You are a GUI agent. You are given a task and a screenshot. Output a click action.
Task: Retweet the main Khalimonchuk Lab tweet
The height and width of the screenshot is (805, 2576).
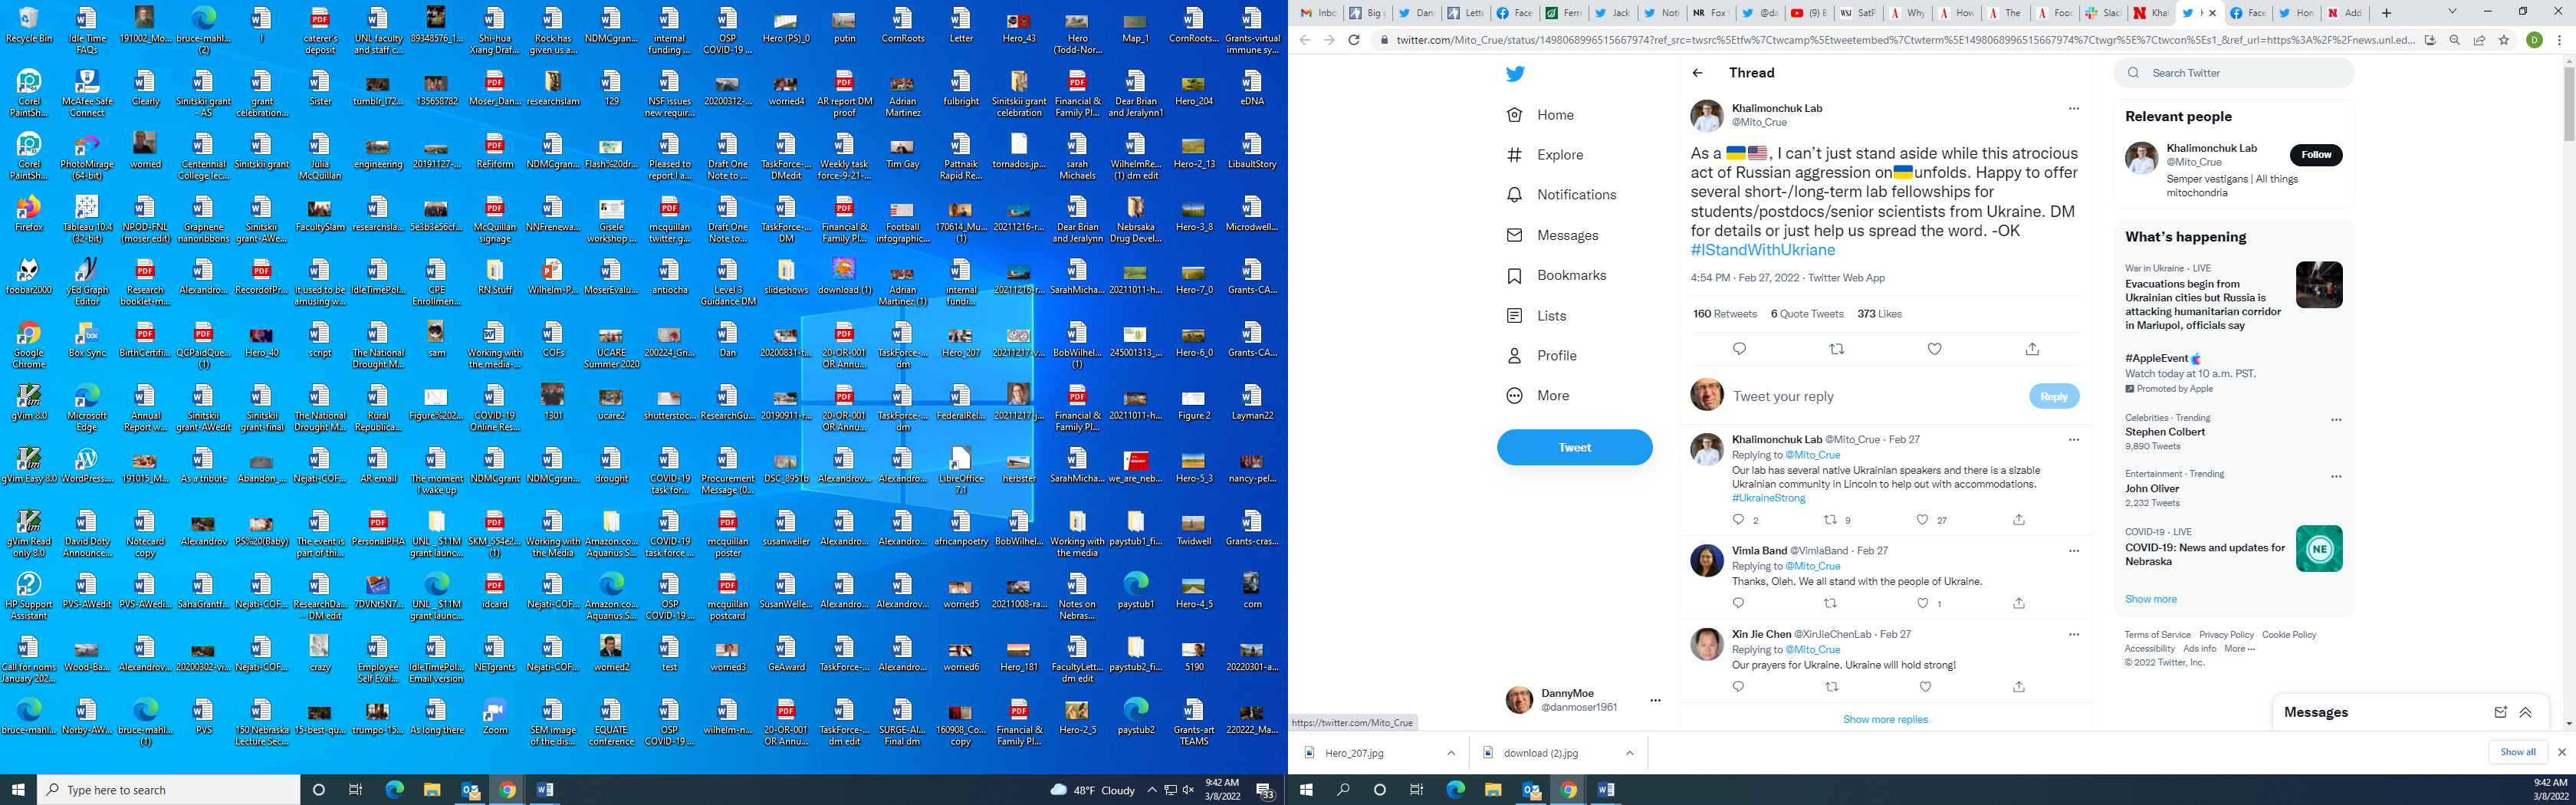click(1836, 349)
